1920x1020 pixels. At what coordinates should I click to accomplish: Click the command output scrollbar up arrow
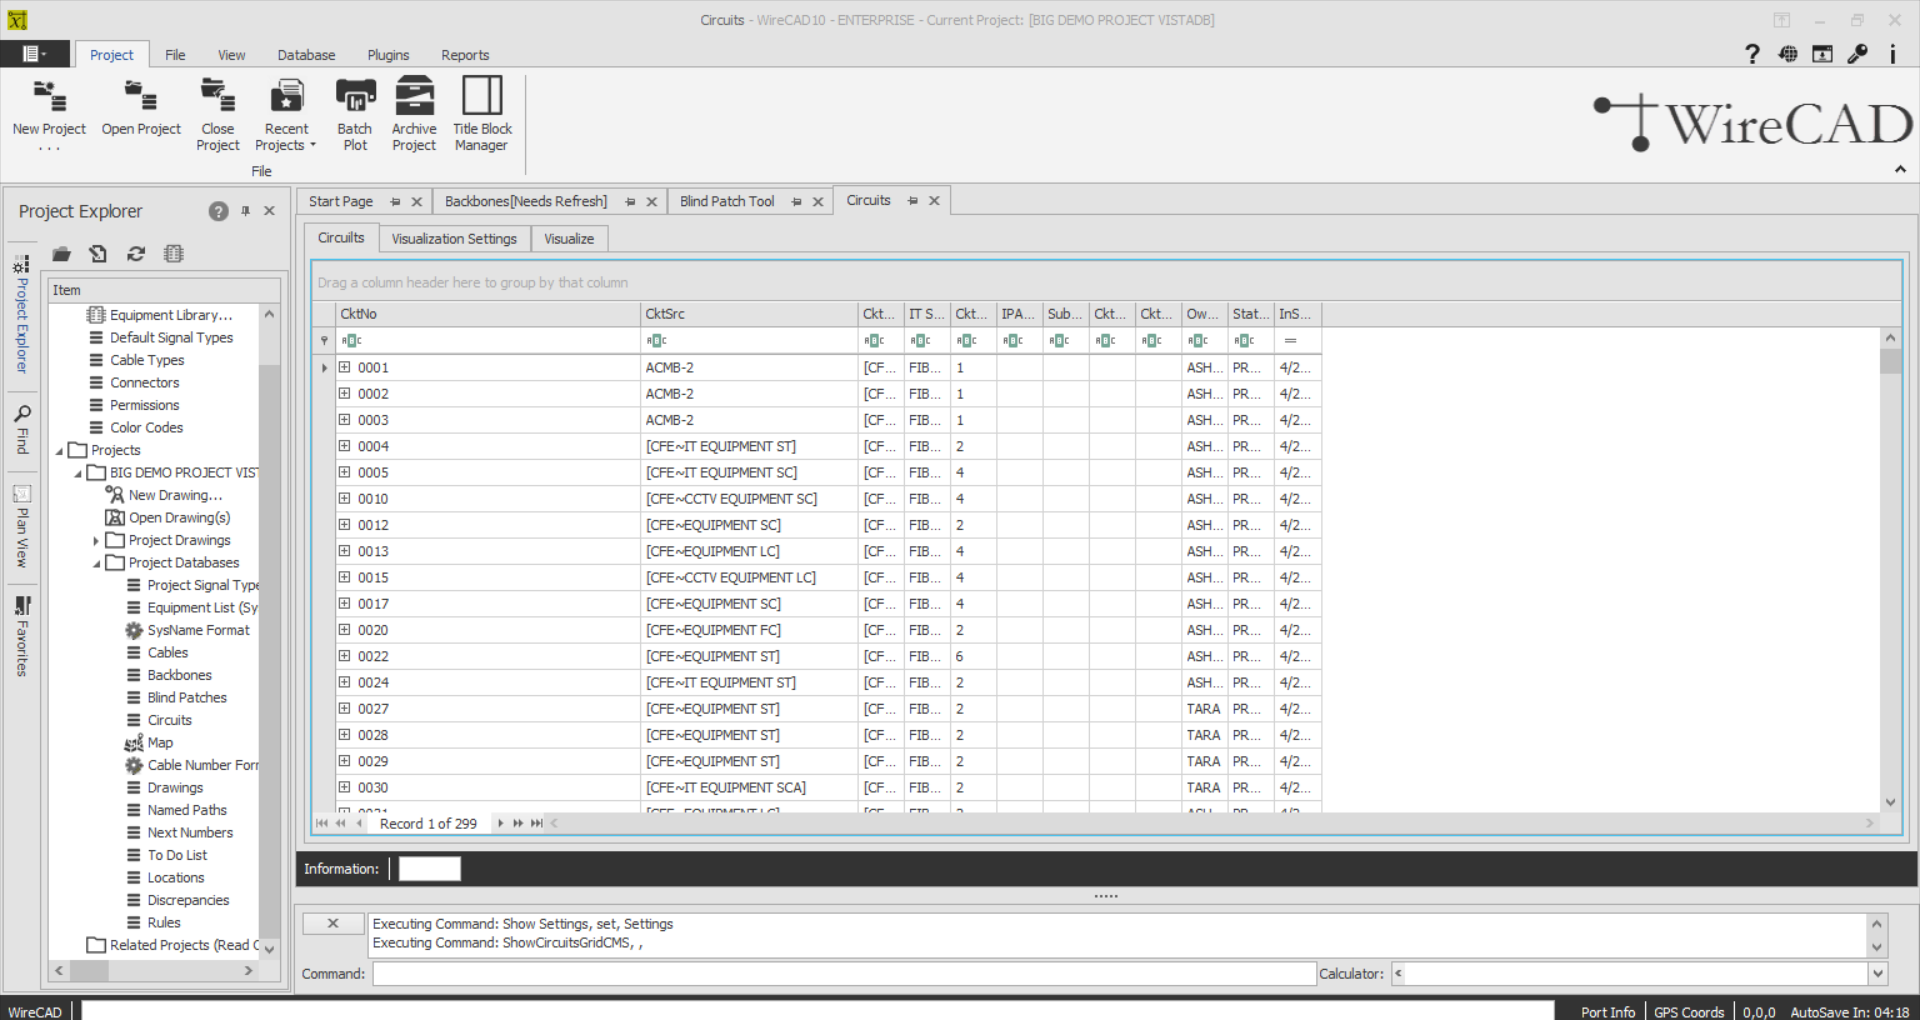click(1877, 924)
